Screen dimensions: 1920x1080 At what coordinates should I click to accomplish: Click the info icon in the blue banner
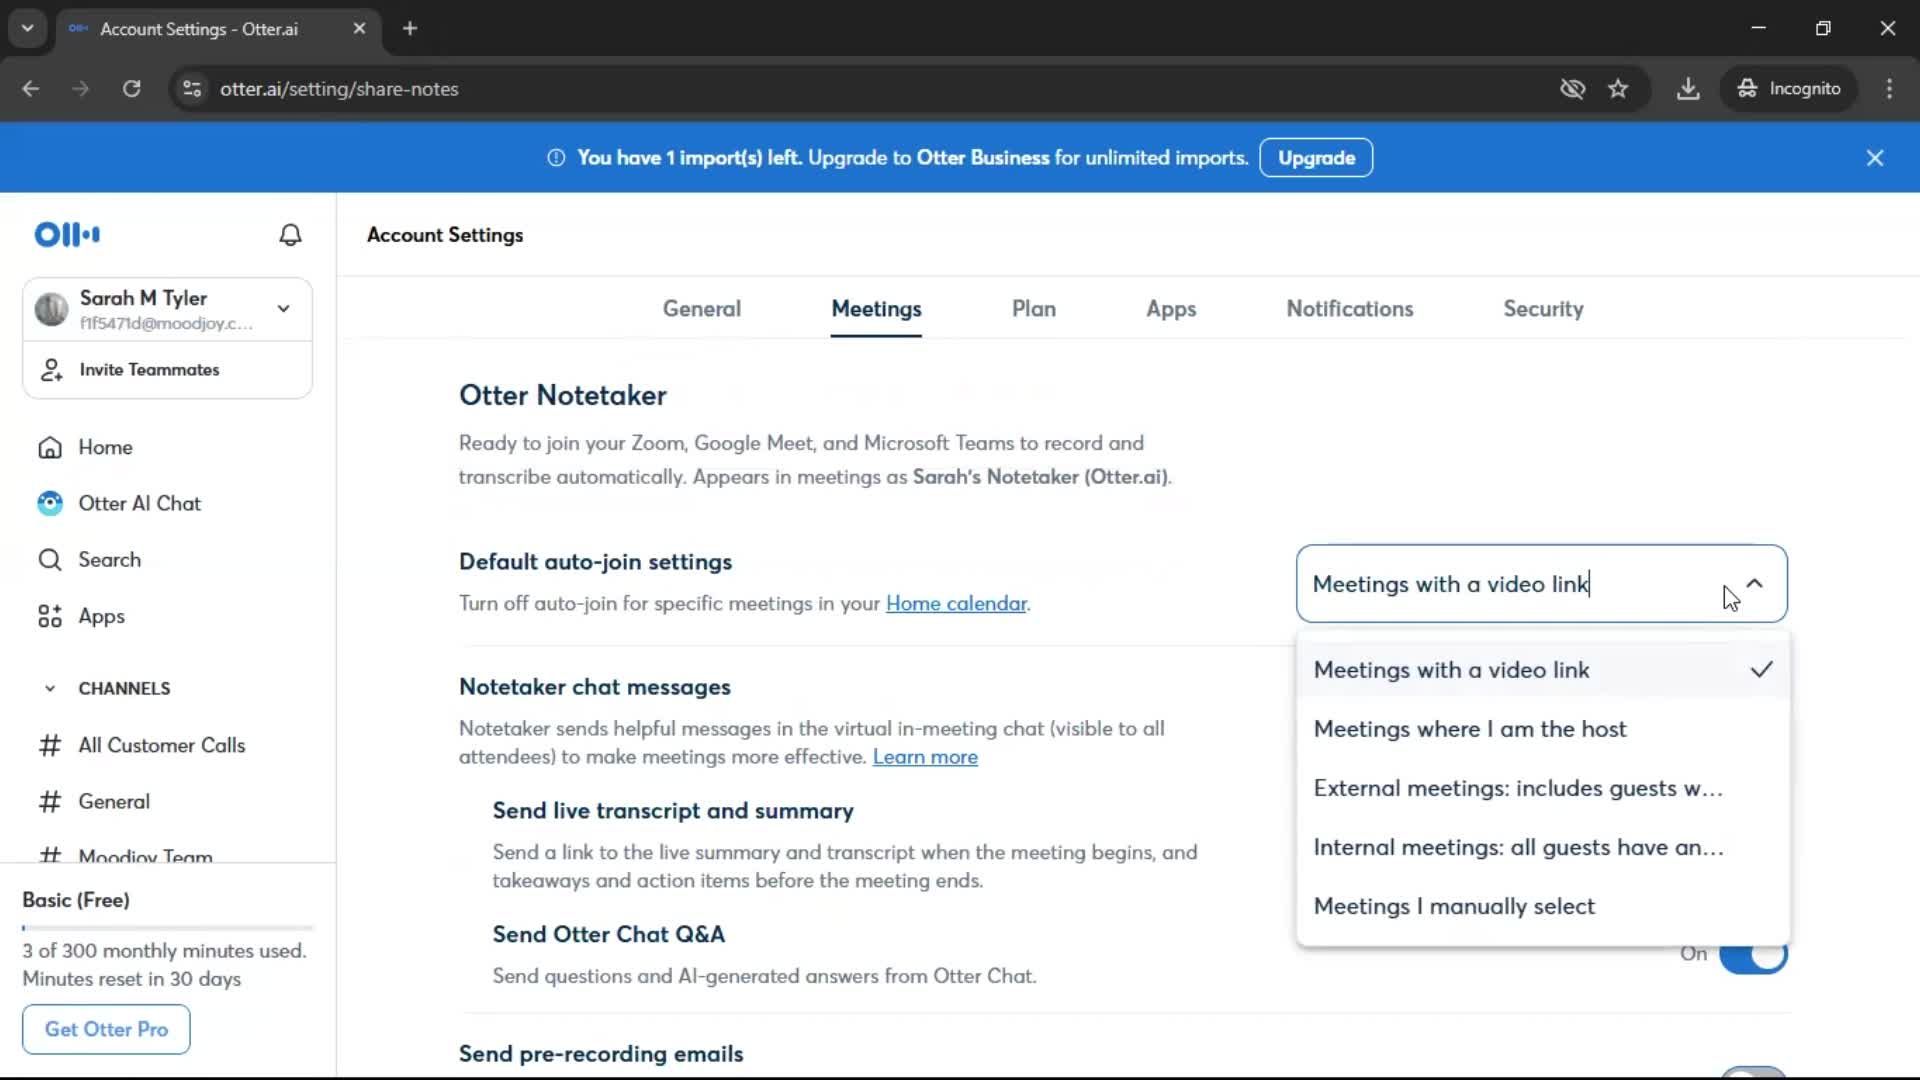point(556,158)
